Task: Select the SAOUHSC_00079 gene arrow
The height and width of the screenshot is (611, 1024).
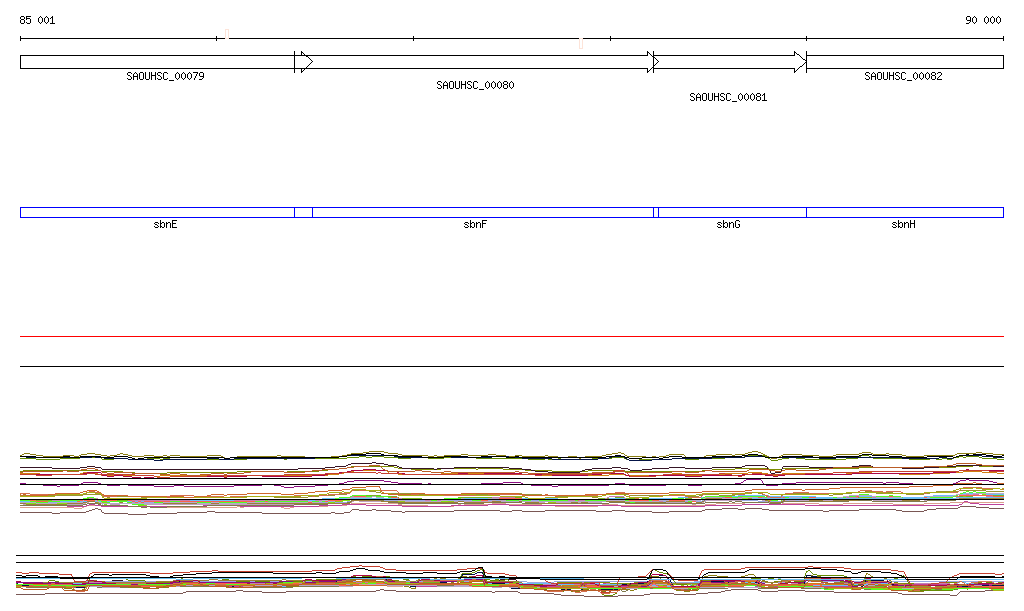Action: 157,62
